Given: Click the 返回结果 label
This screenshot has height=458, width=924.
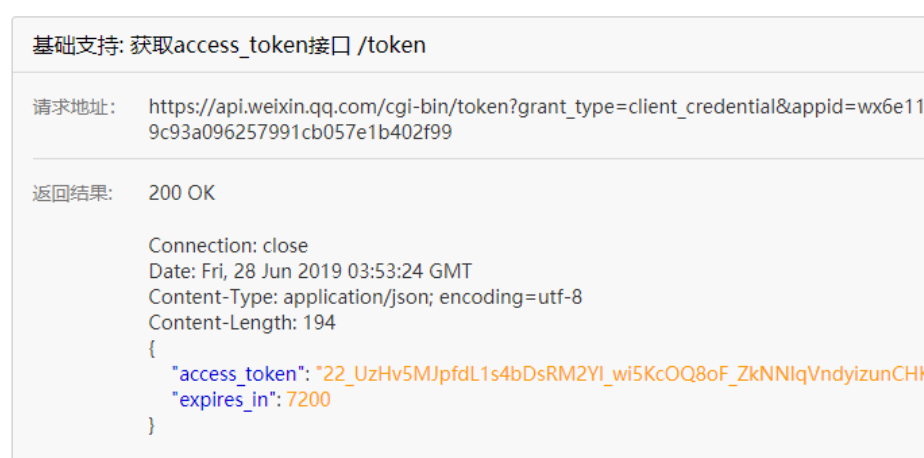Looking at the screenshot, I should (x=74, y=193).
